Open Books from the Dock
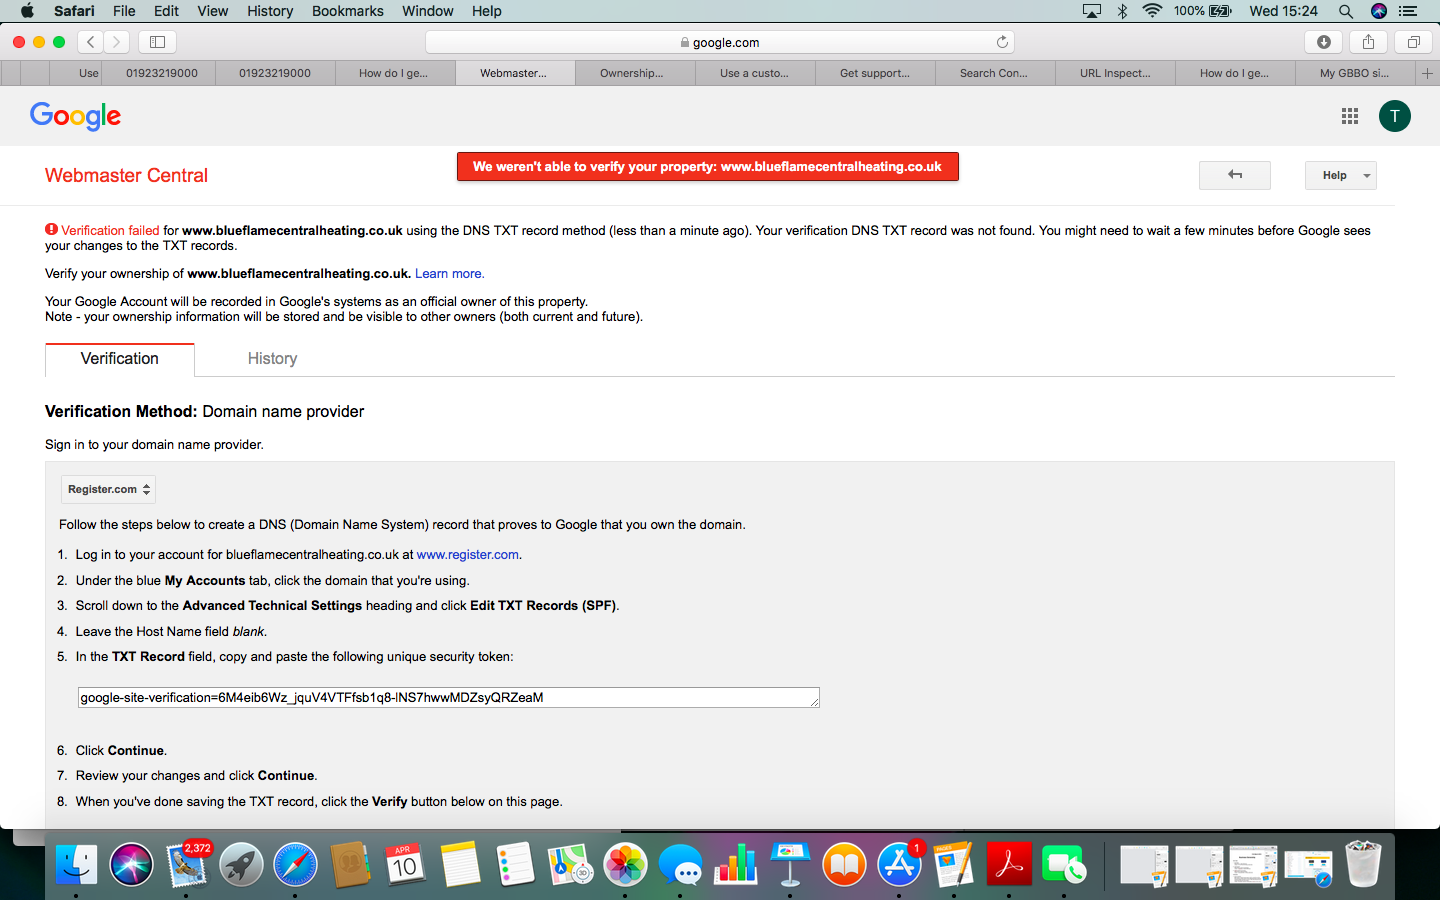Viewport: 1440px width, 900px height. click(x=845, y=864)
